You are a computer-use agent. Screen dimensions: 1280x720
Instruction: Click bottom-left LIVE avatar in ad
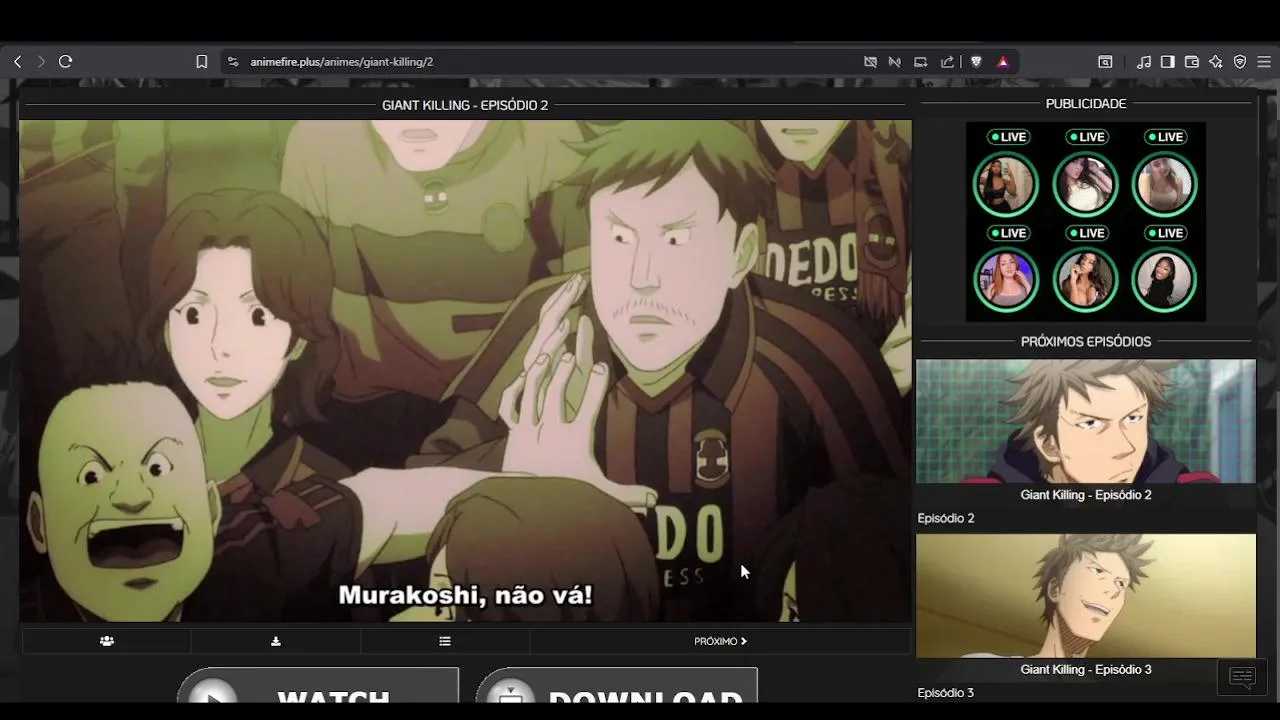click(x=1006, y=280)
